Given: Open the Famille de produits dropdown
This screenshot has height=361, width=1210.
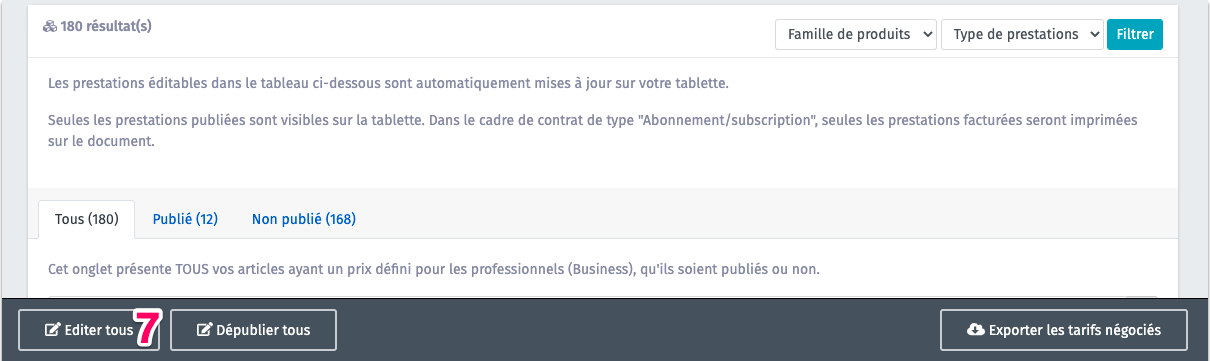Looking at the screenshot, I should coord(856,34).
